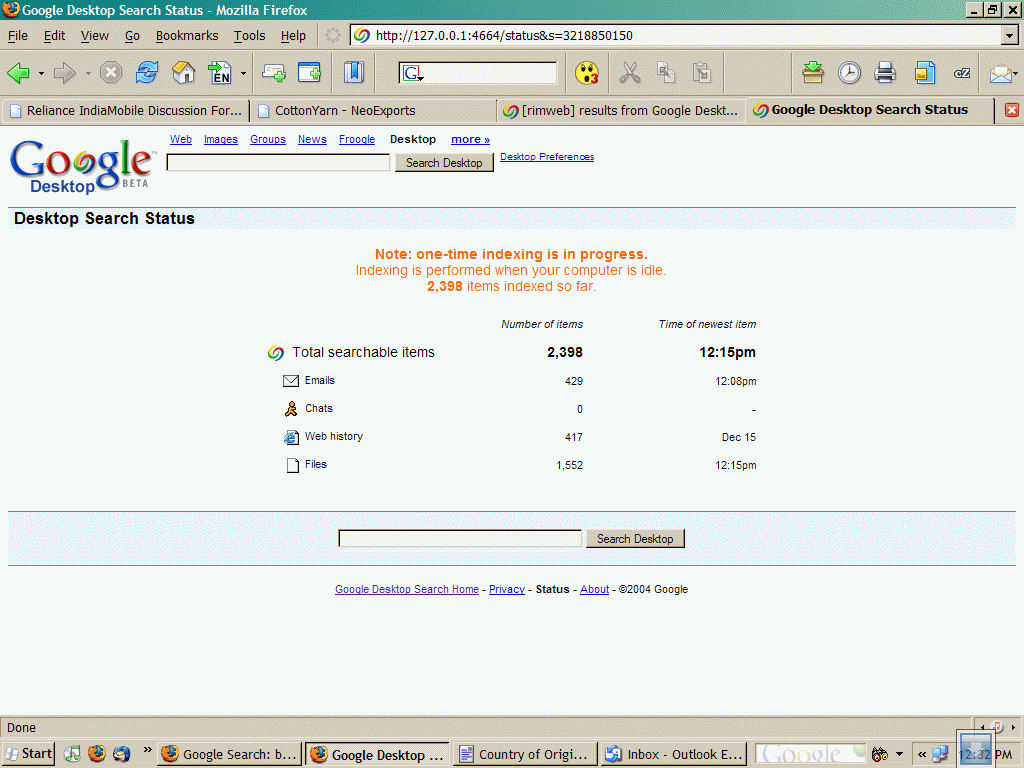Click the Chats figure icon

(291, 409)
